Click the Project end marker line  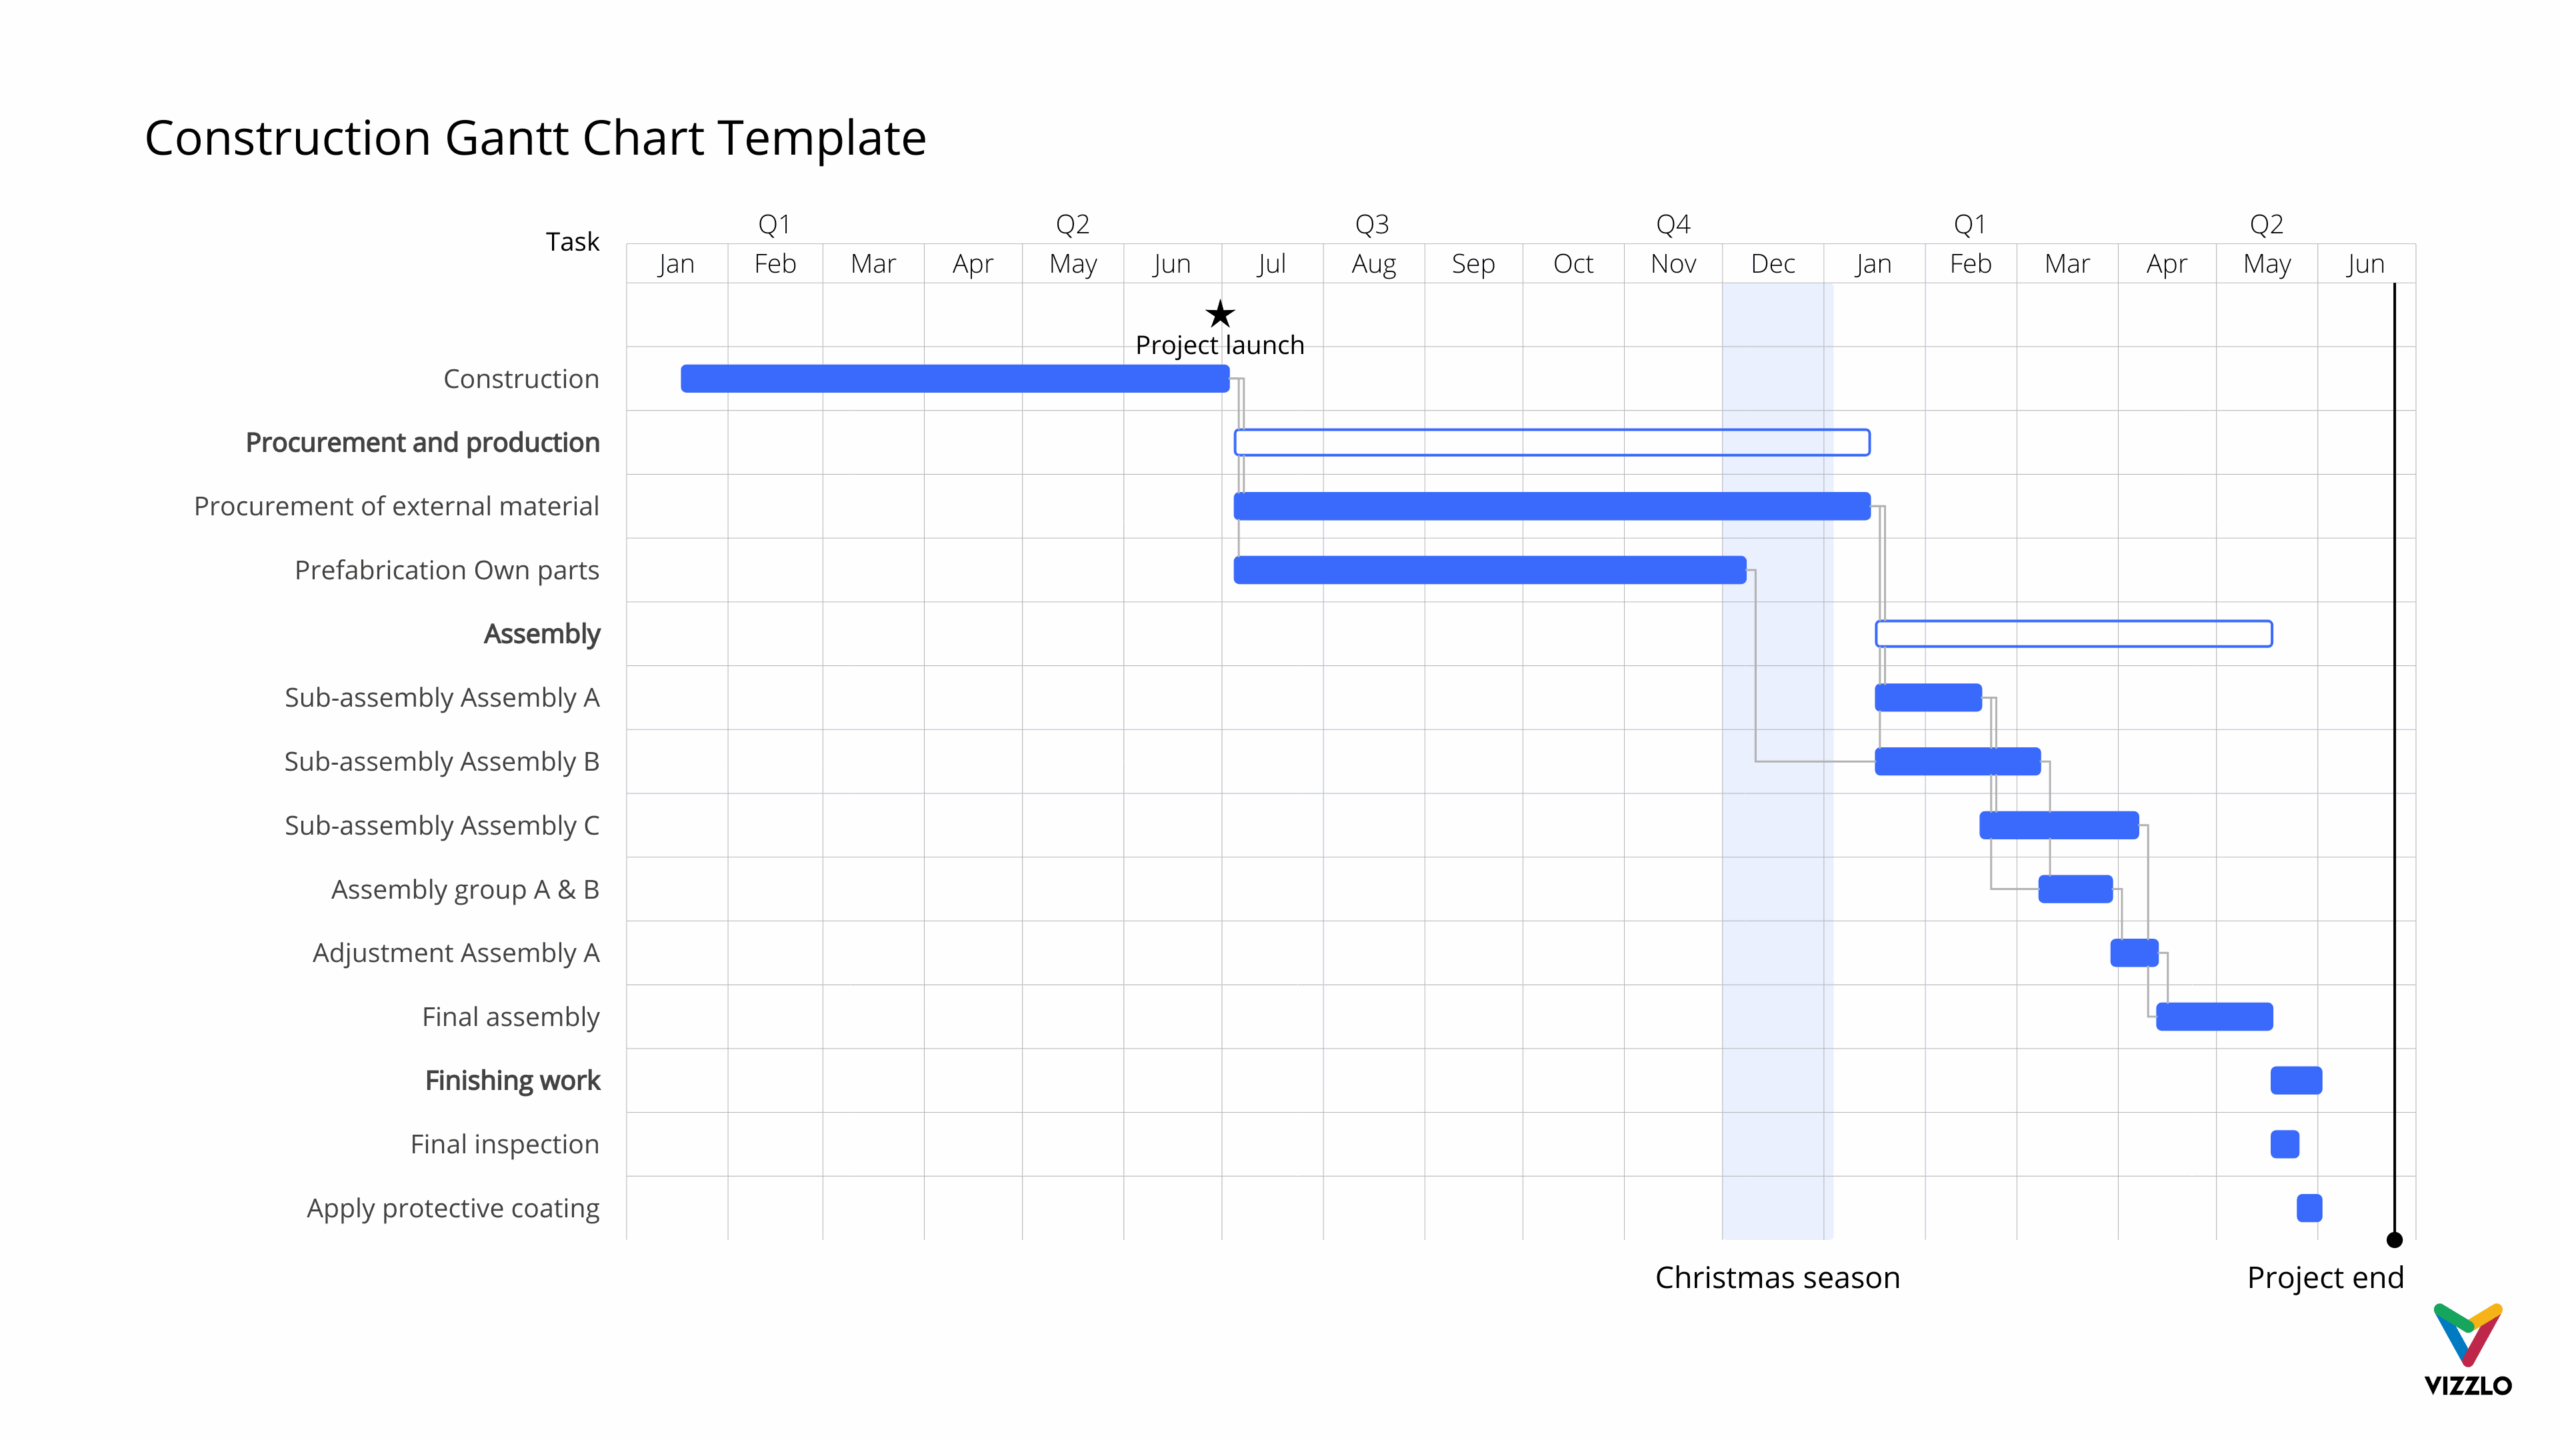(x=2396, y=760)
